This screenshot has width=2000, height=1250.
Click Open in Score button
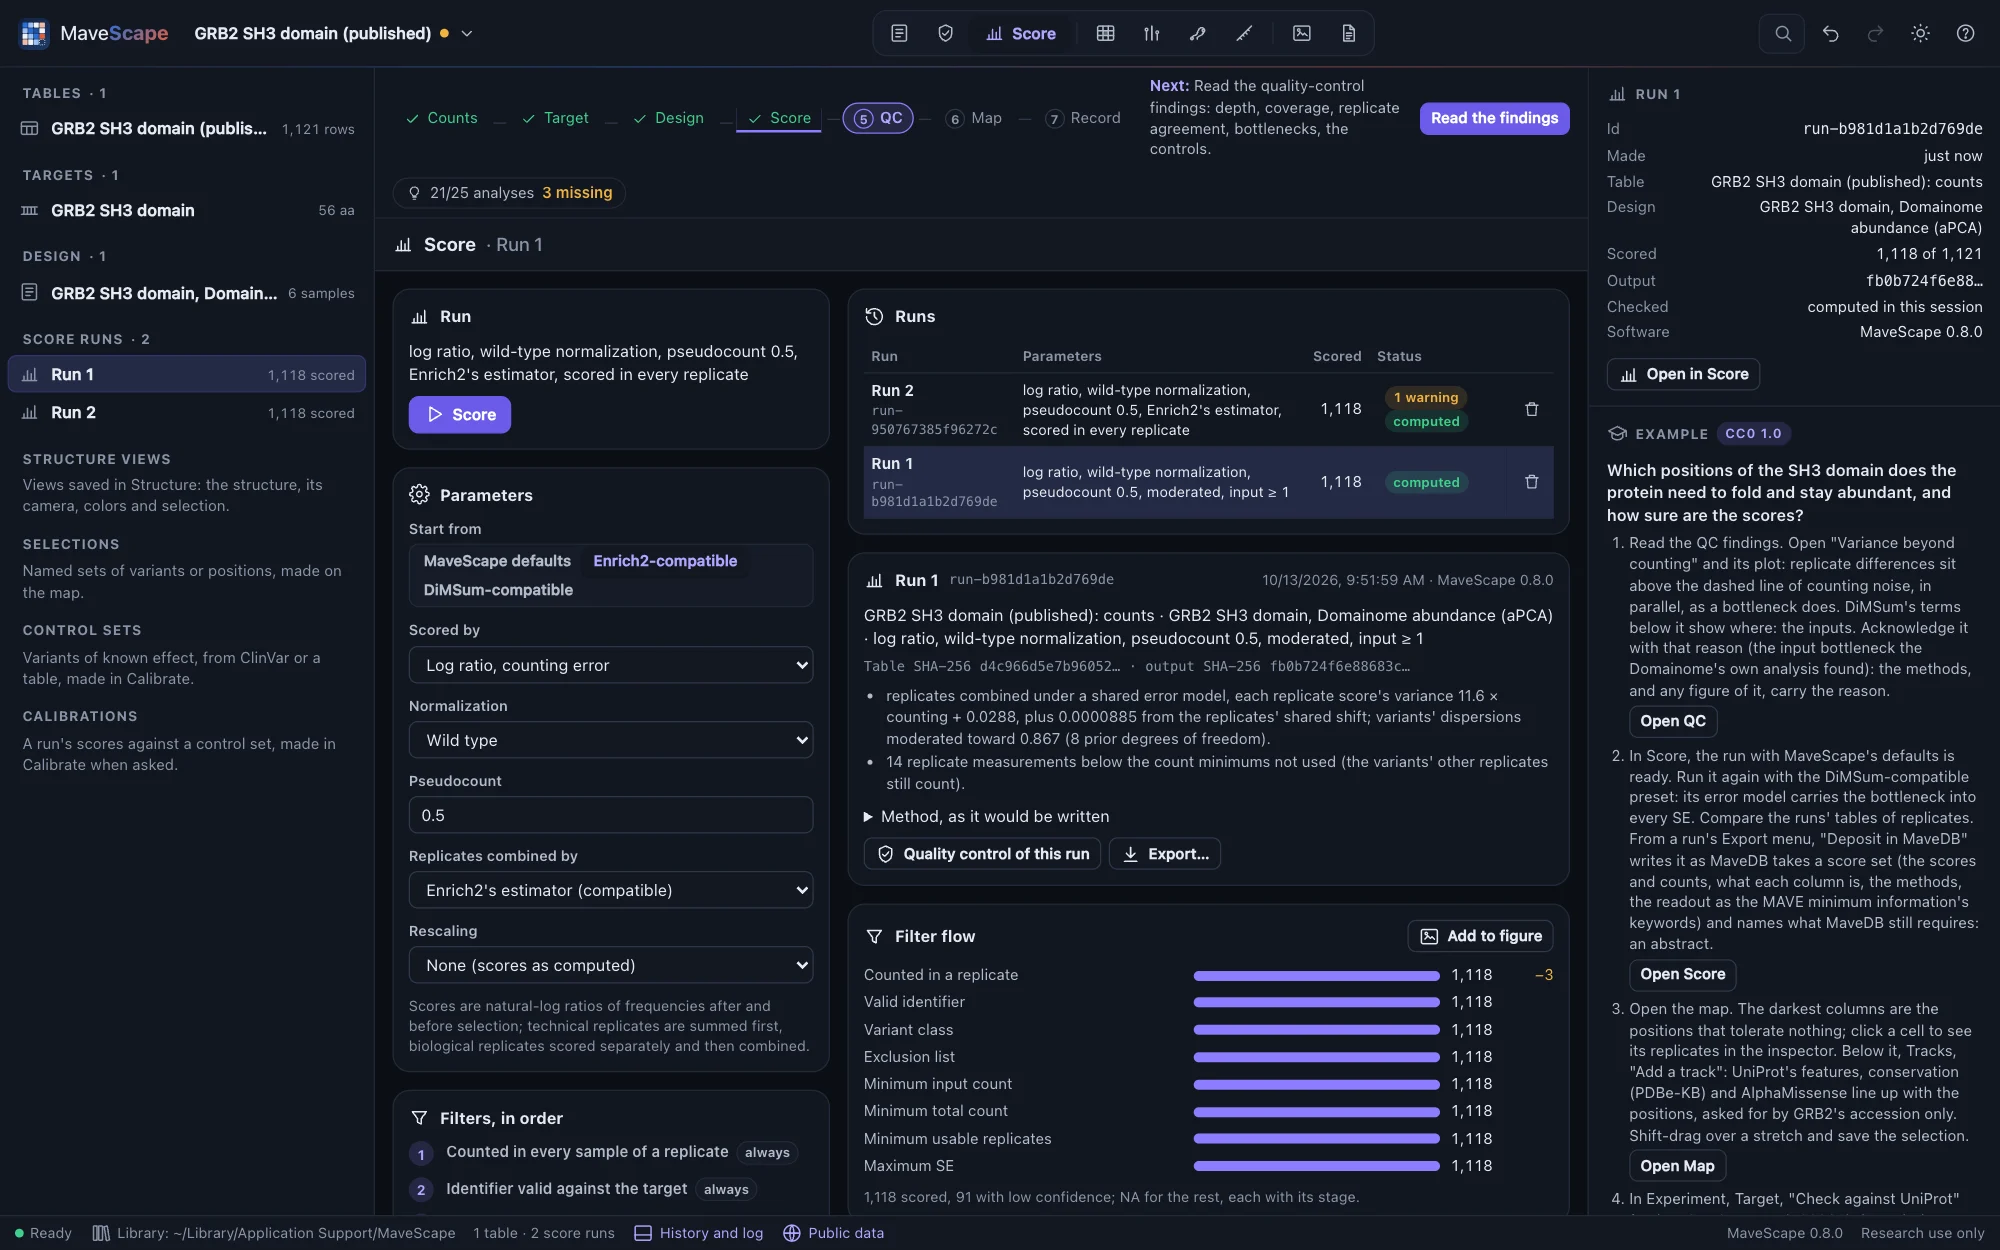[x=1683, y=374]
